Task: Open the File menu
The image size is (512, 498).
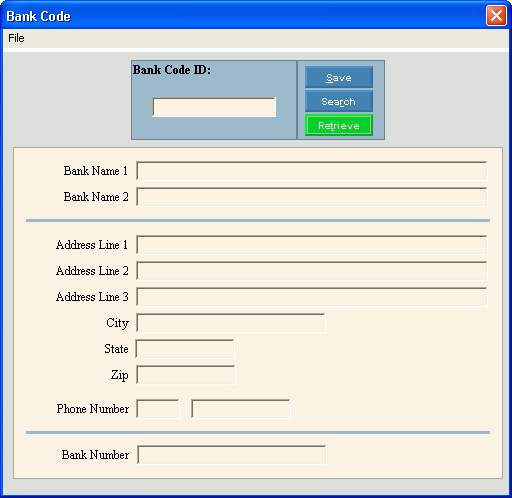Action: pyautogui.click(x=16, y=38)
